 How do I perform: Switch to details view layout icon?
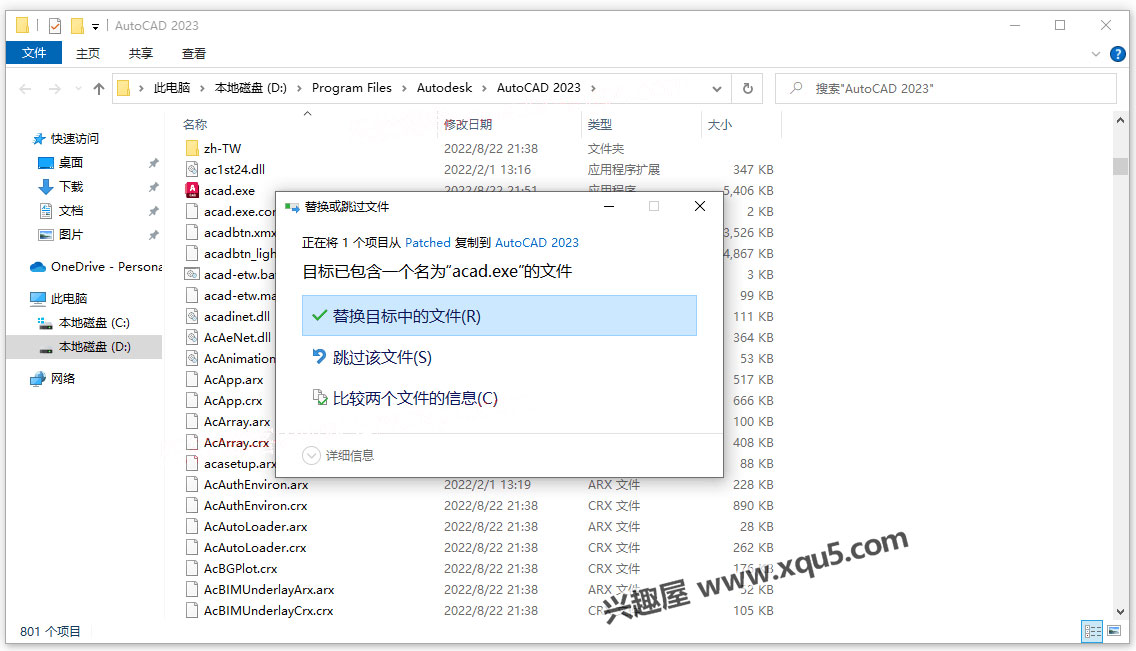[x=1093, y=631]
